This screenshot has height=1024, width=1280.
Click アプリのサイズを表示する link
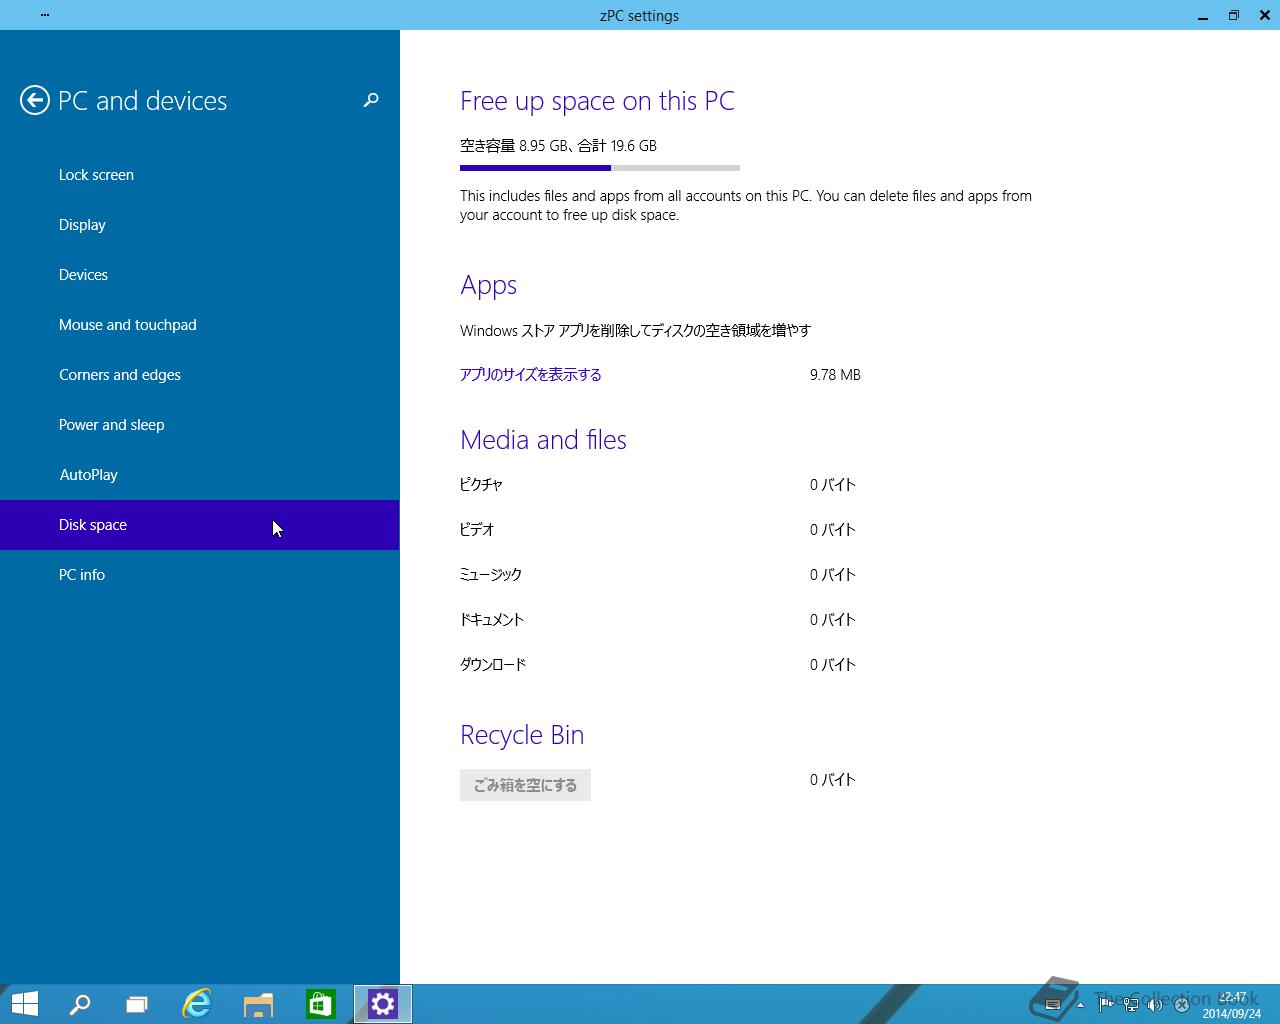coord(531,375)
